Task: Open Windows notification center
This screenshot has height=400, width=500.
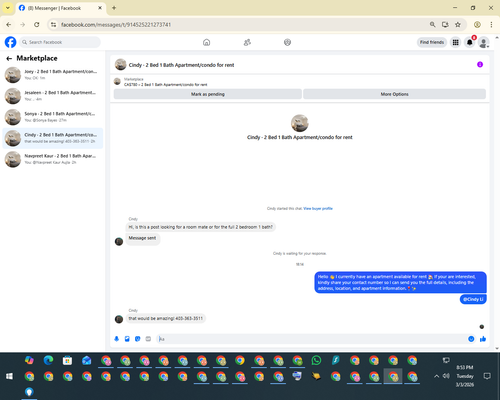Action: (487, 376)
